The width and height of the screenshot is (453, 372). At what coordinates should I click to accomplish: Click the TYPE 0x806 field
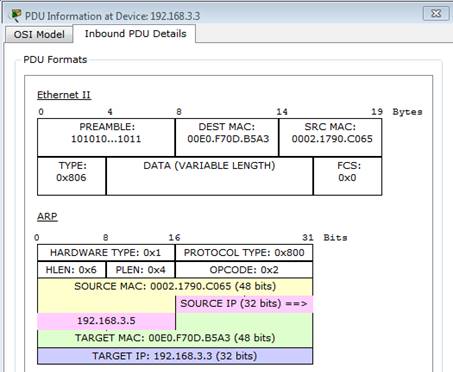(x=72, y=176)
